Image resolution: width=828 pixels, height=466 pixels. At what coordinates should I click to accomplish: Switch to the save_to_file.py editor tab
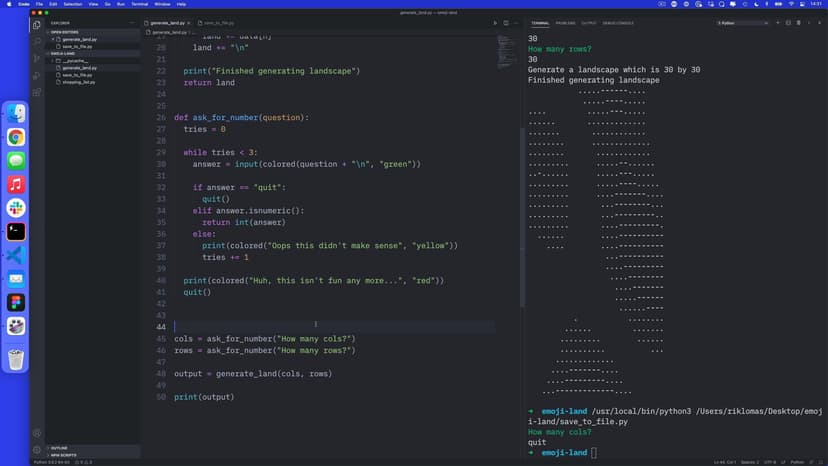click(x=216, y=22)
